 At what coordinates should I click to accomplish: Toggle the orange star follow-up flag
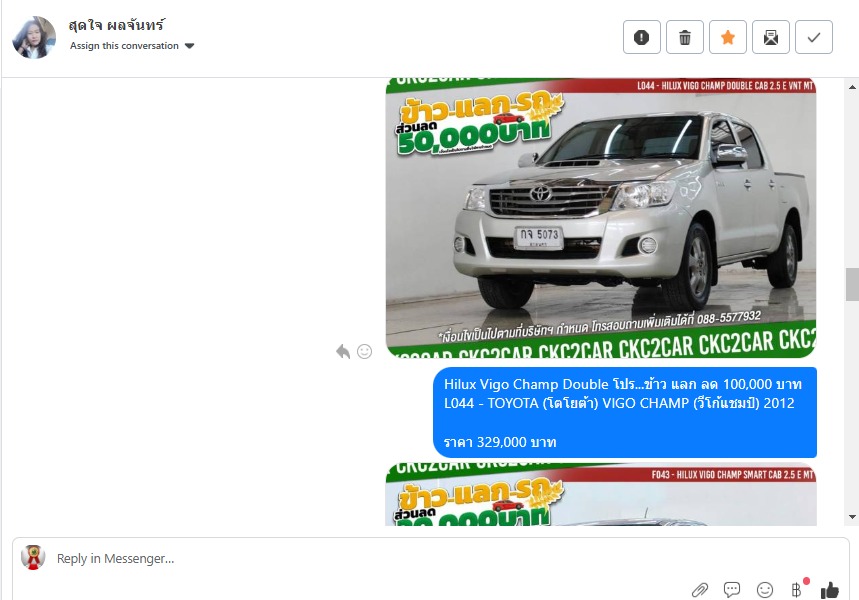[728, 37]
